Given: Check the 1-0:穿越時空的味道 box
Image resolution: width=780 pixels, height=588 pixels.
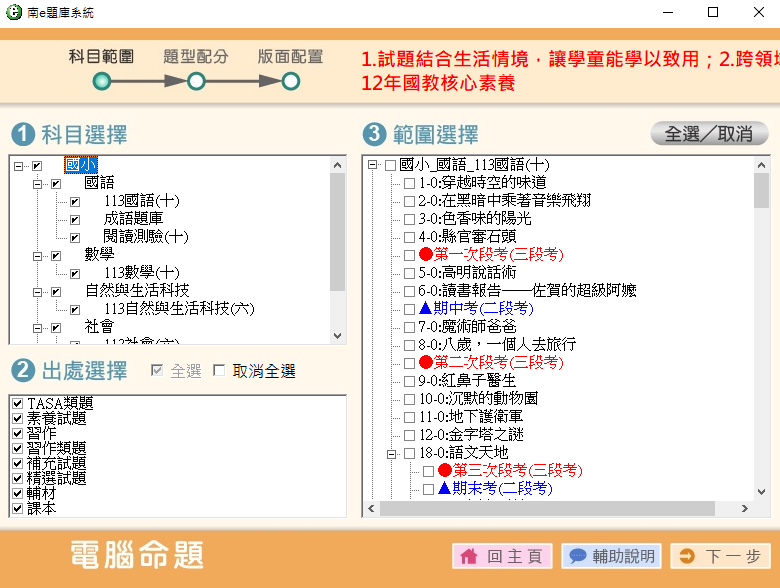Looking at the screenshot, I should click(x=408, y=183).
